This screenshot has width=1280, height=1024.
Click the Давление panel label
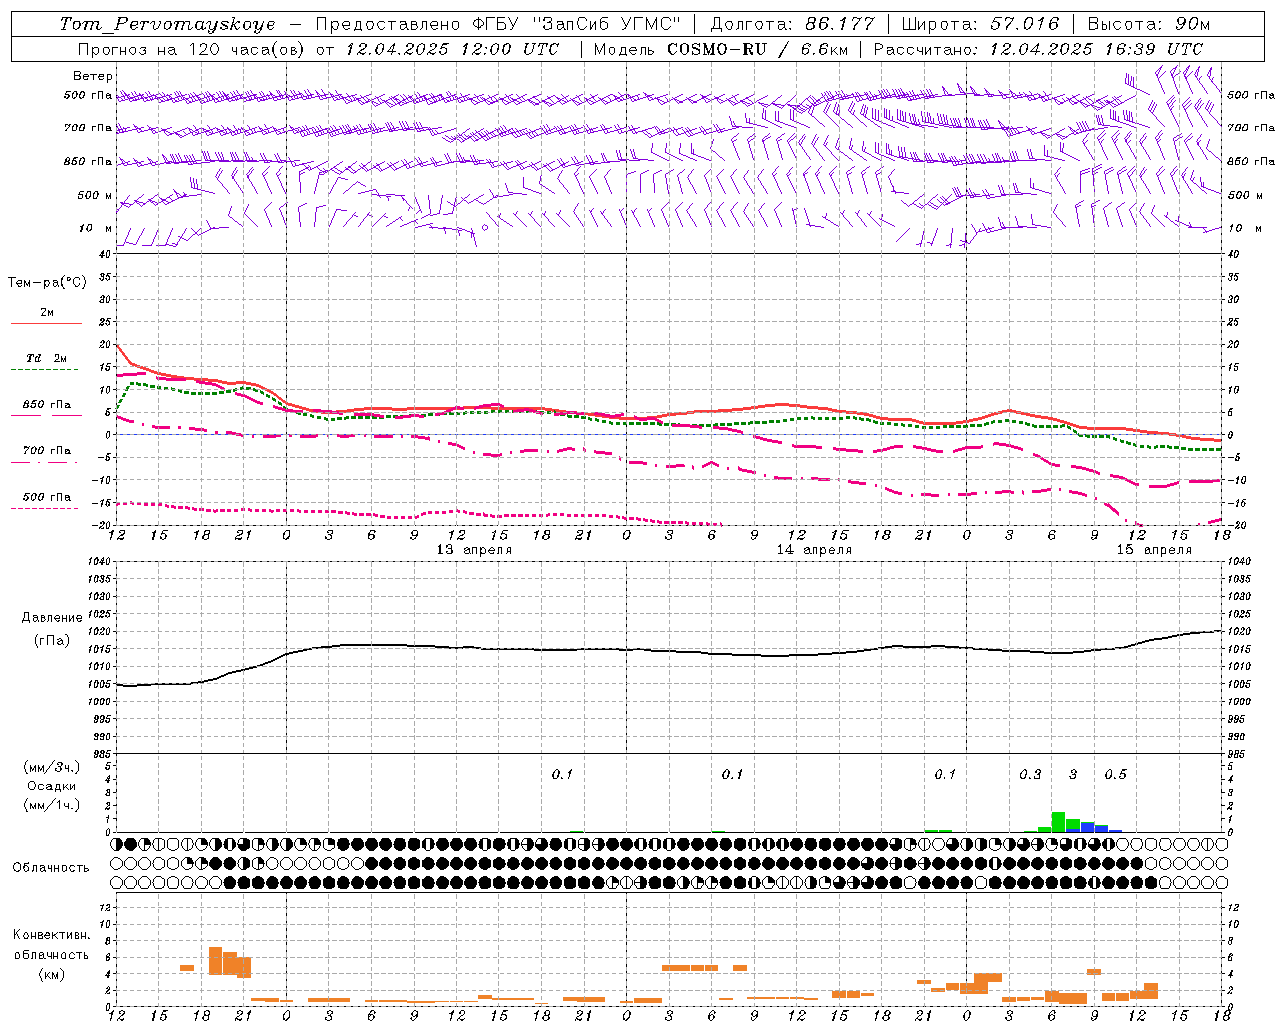click(52, 618)
